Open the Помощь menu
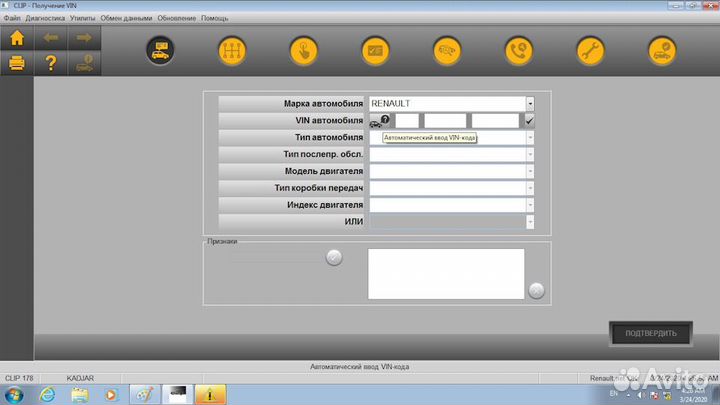This screenshot has width=720, height=405. (214, 18)
